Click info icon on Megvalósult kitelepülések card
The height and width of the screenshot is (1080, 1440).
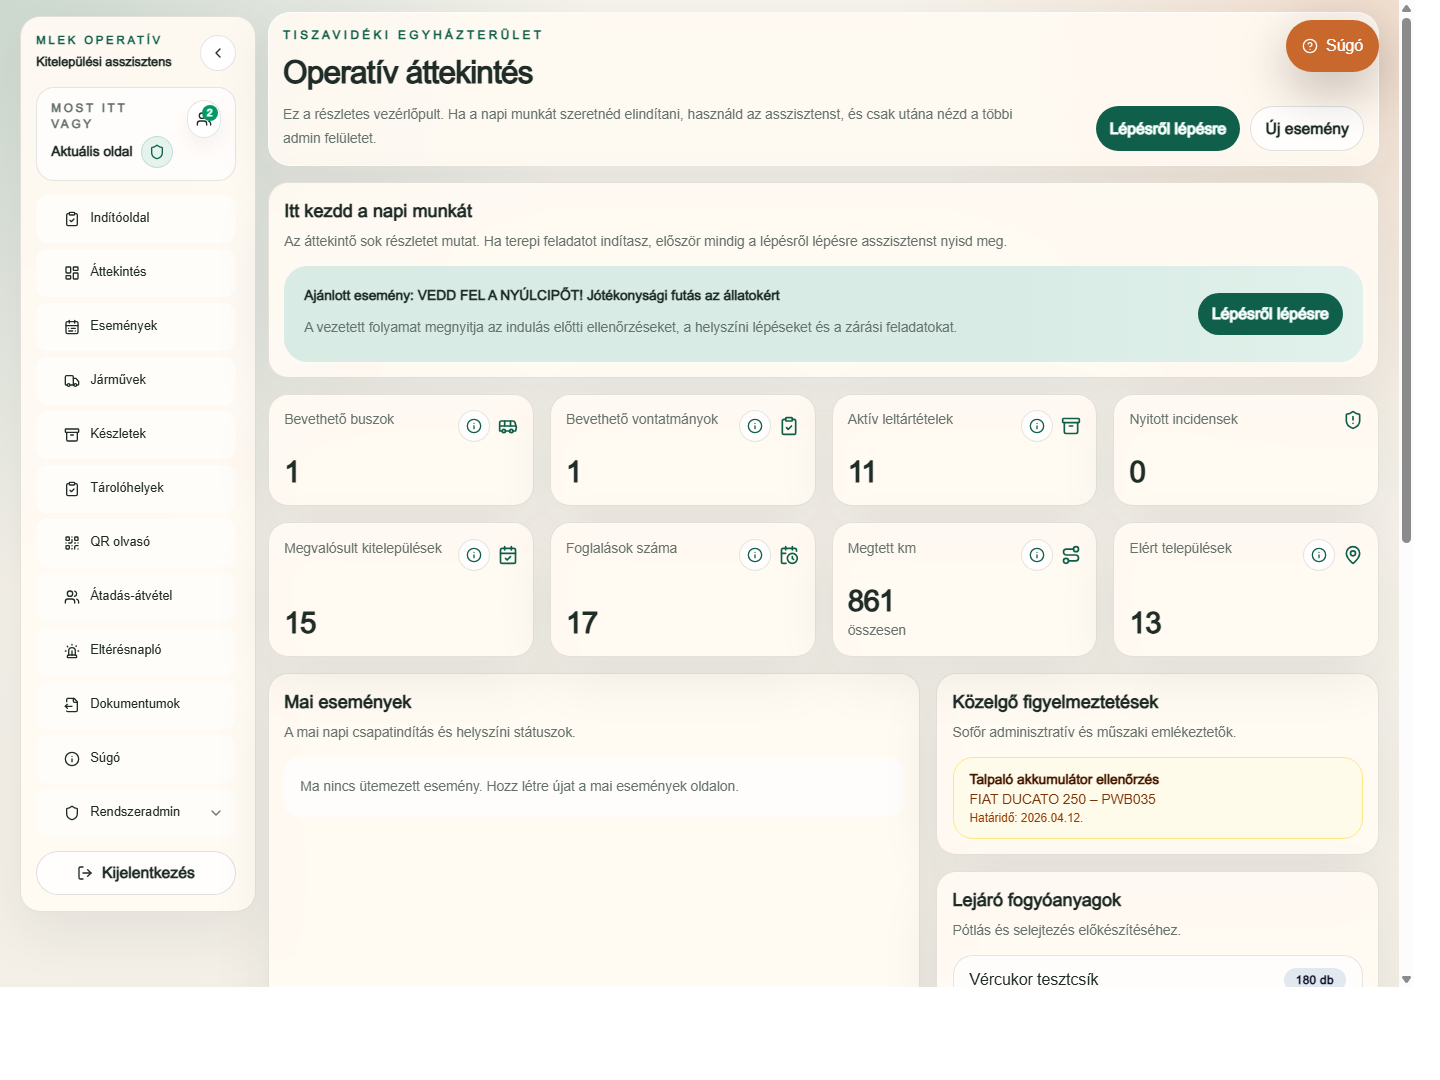(474, 555)
